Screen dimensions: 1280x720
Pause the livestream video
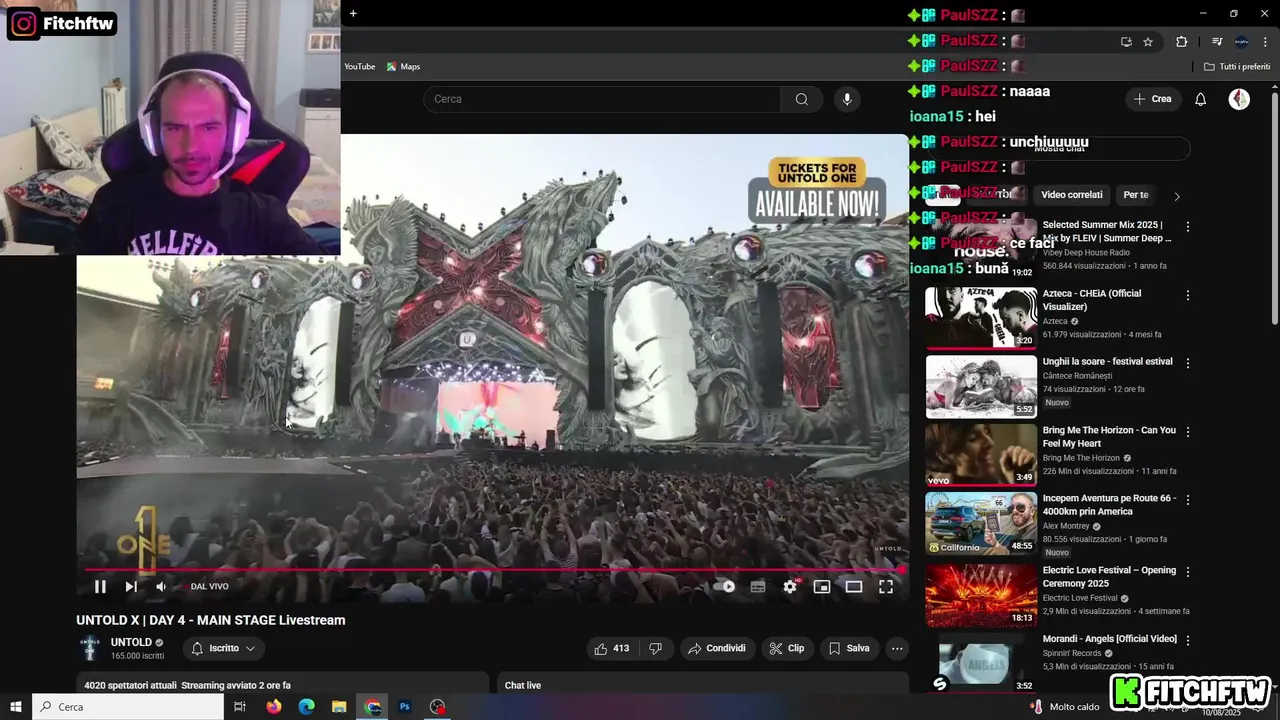(x=100, y=587)
